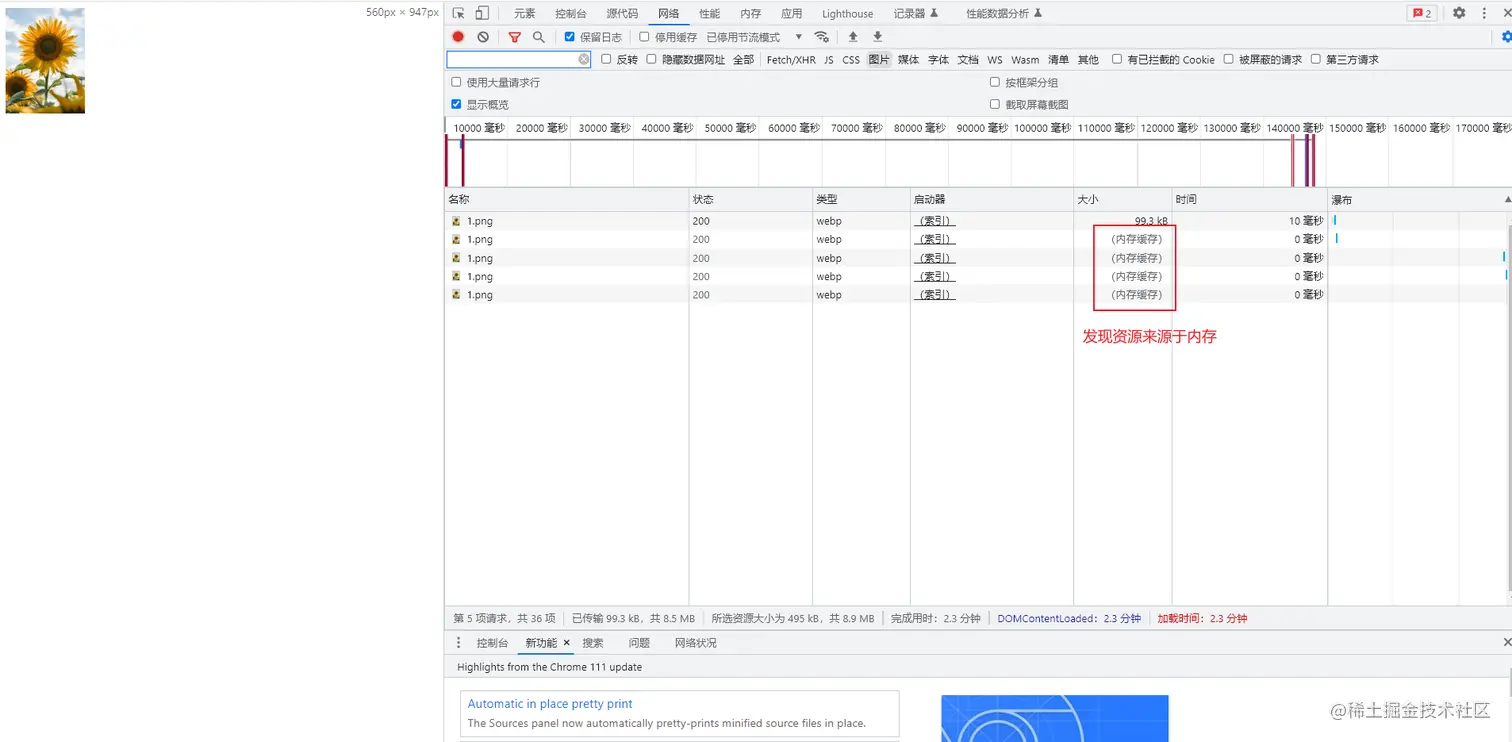Filter requests by 媒体
The height and width of the screenshot is (742, 1512).
click(909, 60)
